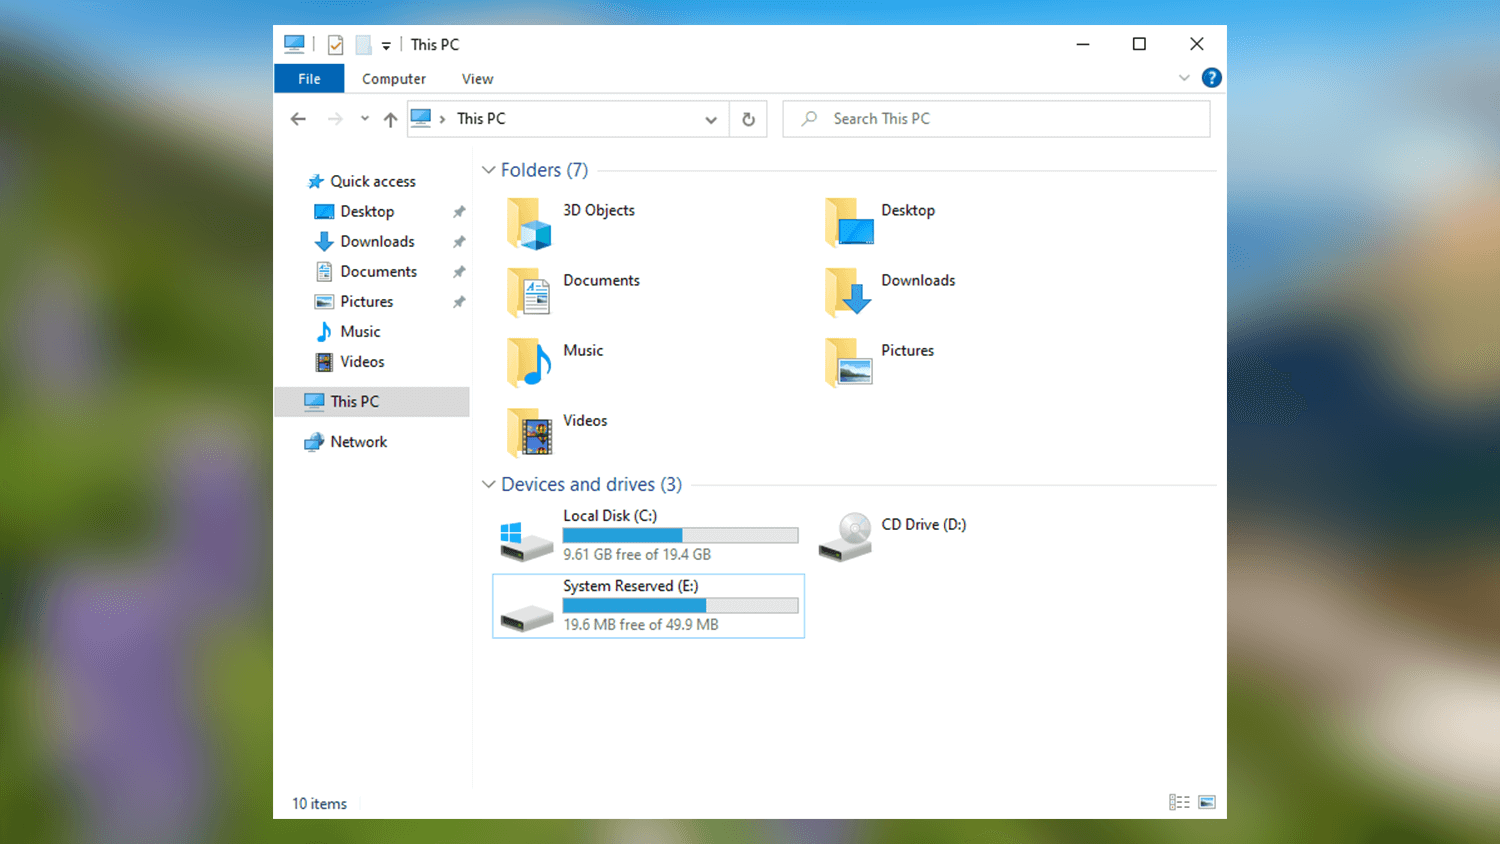The image size is (1500, 844).
Task: Select the Network item in the sidebar
Action: click(x=359, y=441)
